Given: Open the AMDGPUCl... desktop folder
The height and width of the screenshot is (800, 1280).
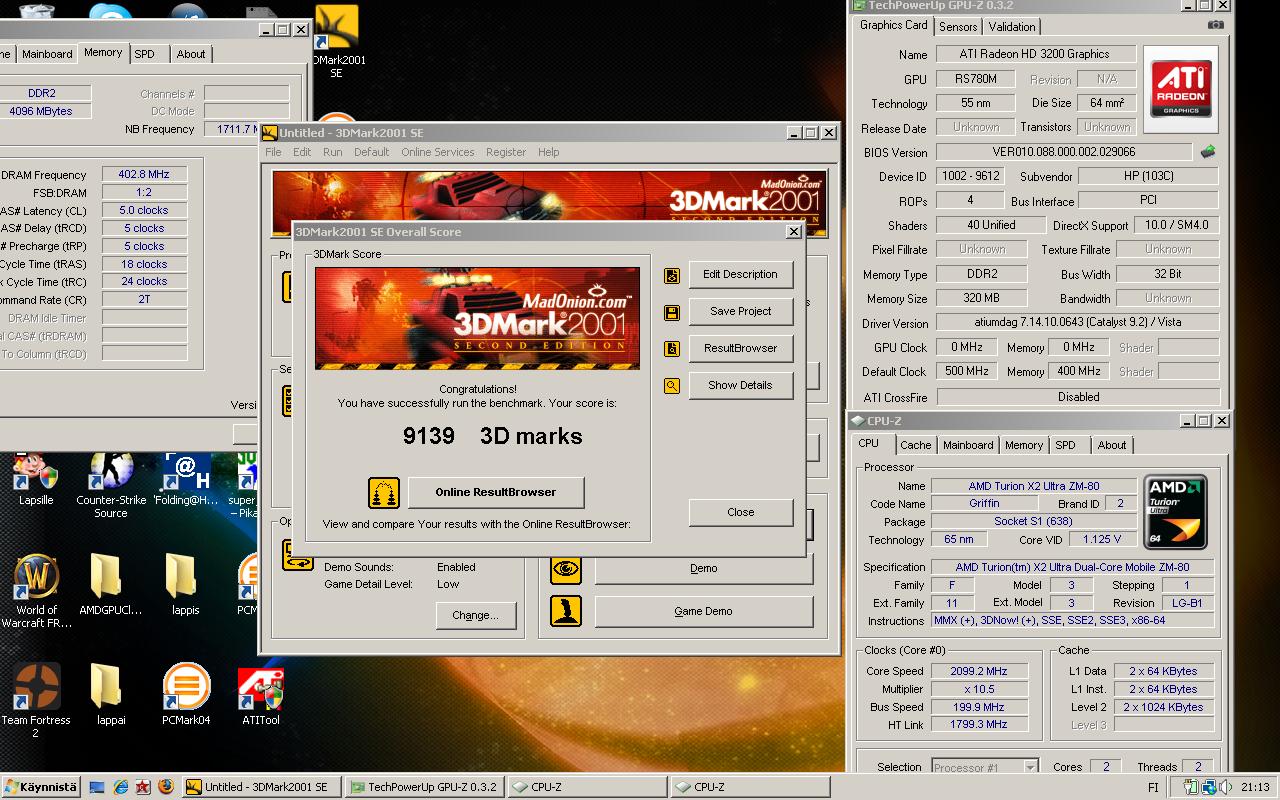Looking at the screenshot, I should pyautogui.click(x=111, y=585).
